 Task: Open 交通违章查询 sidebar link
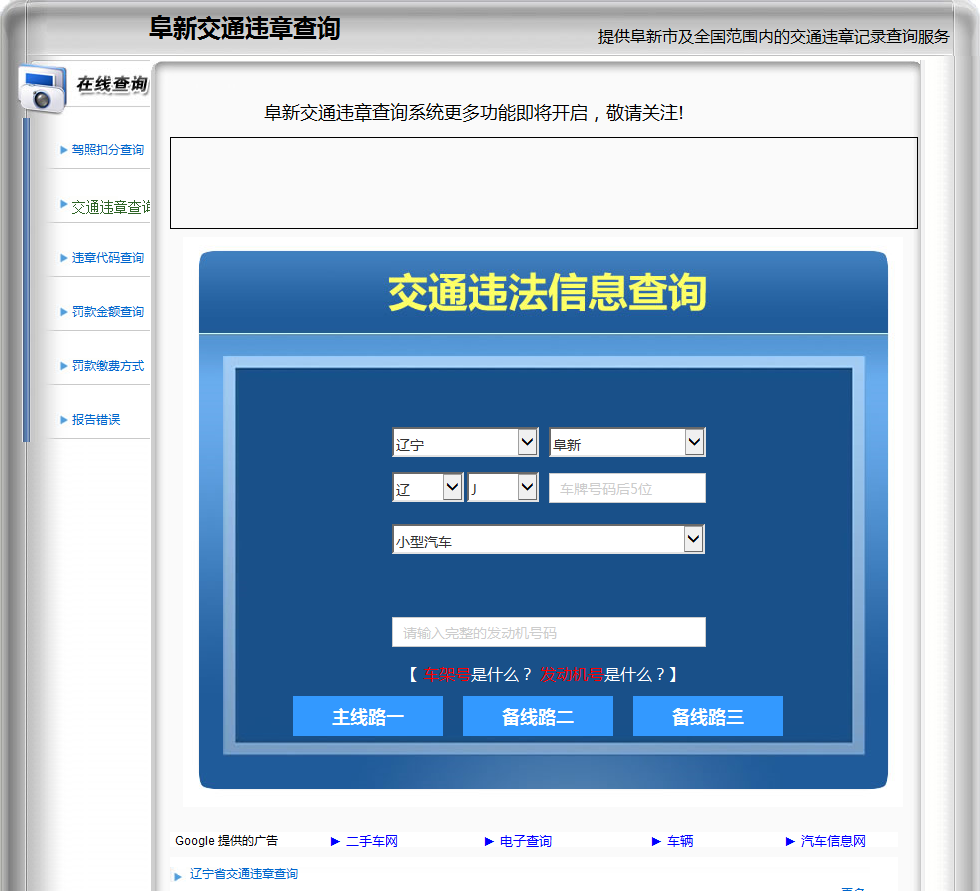pyautogui.click(x=110, y=207)
